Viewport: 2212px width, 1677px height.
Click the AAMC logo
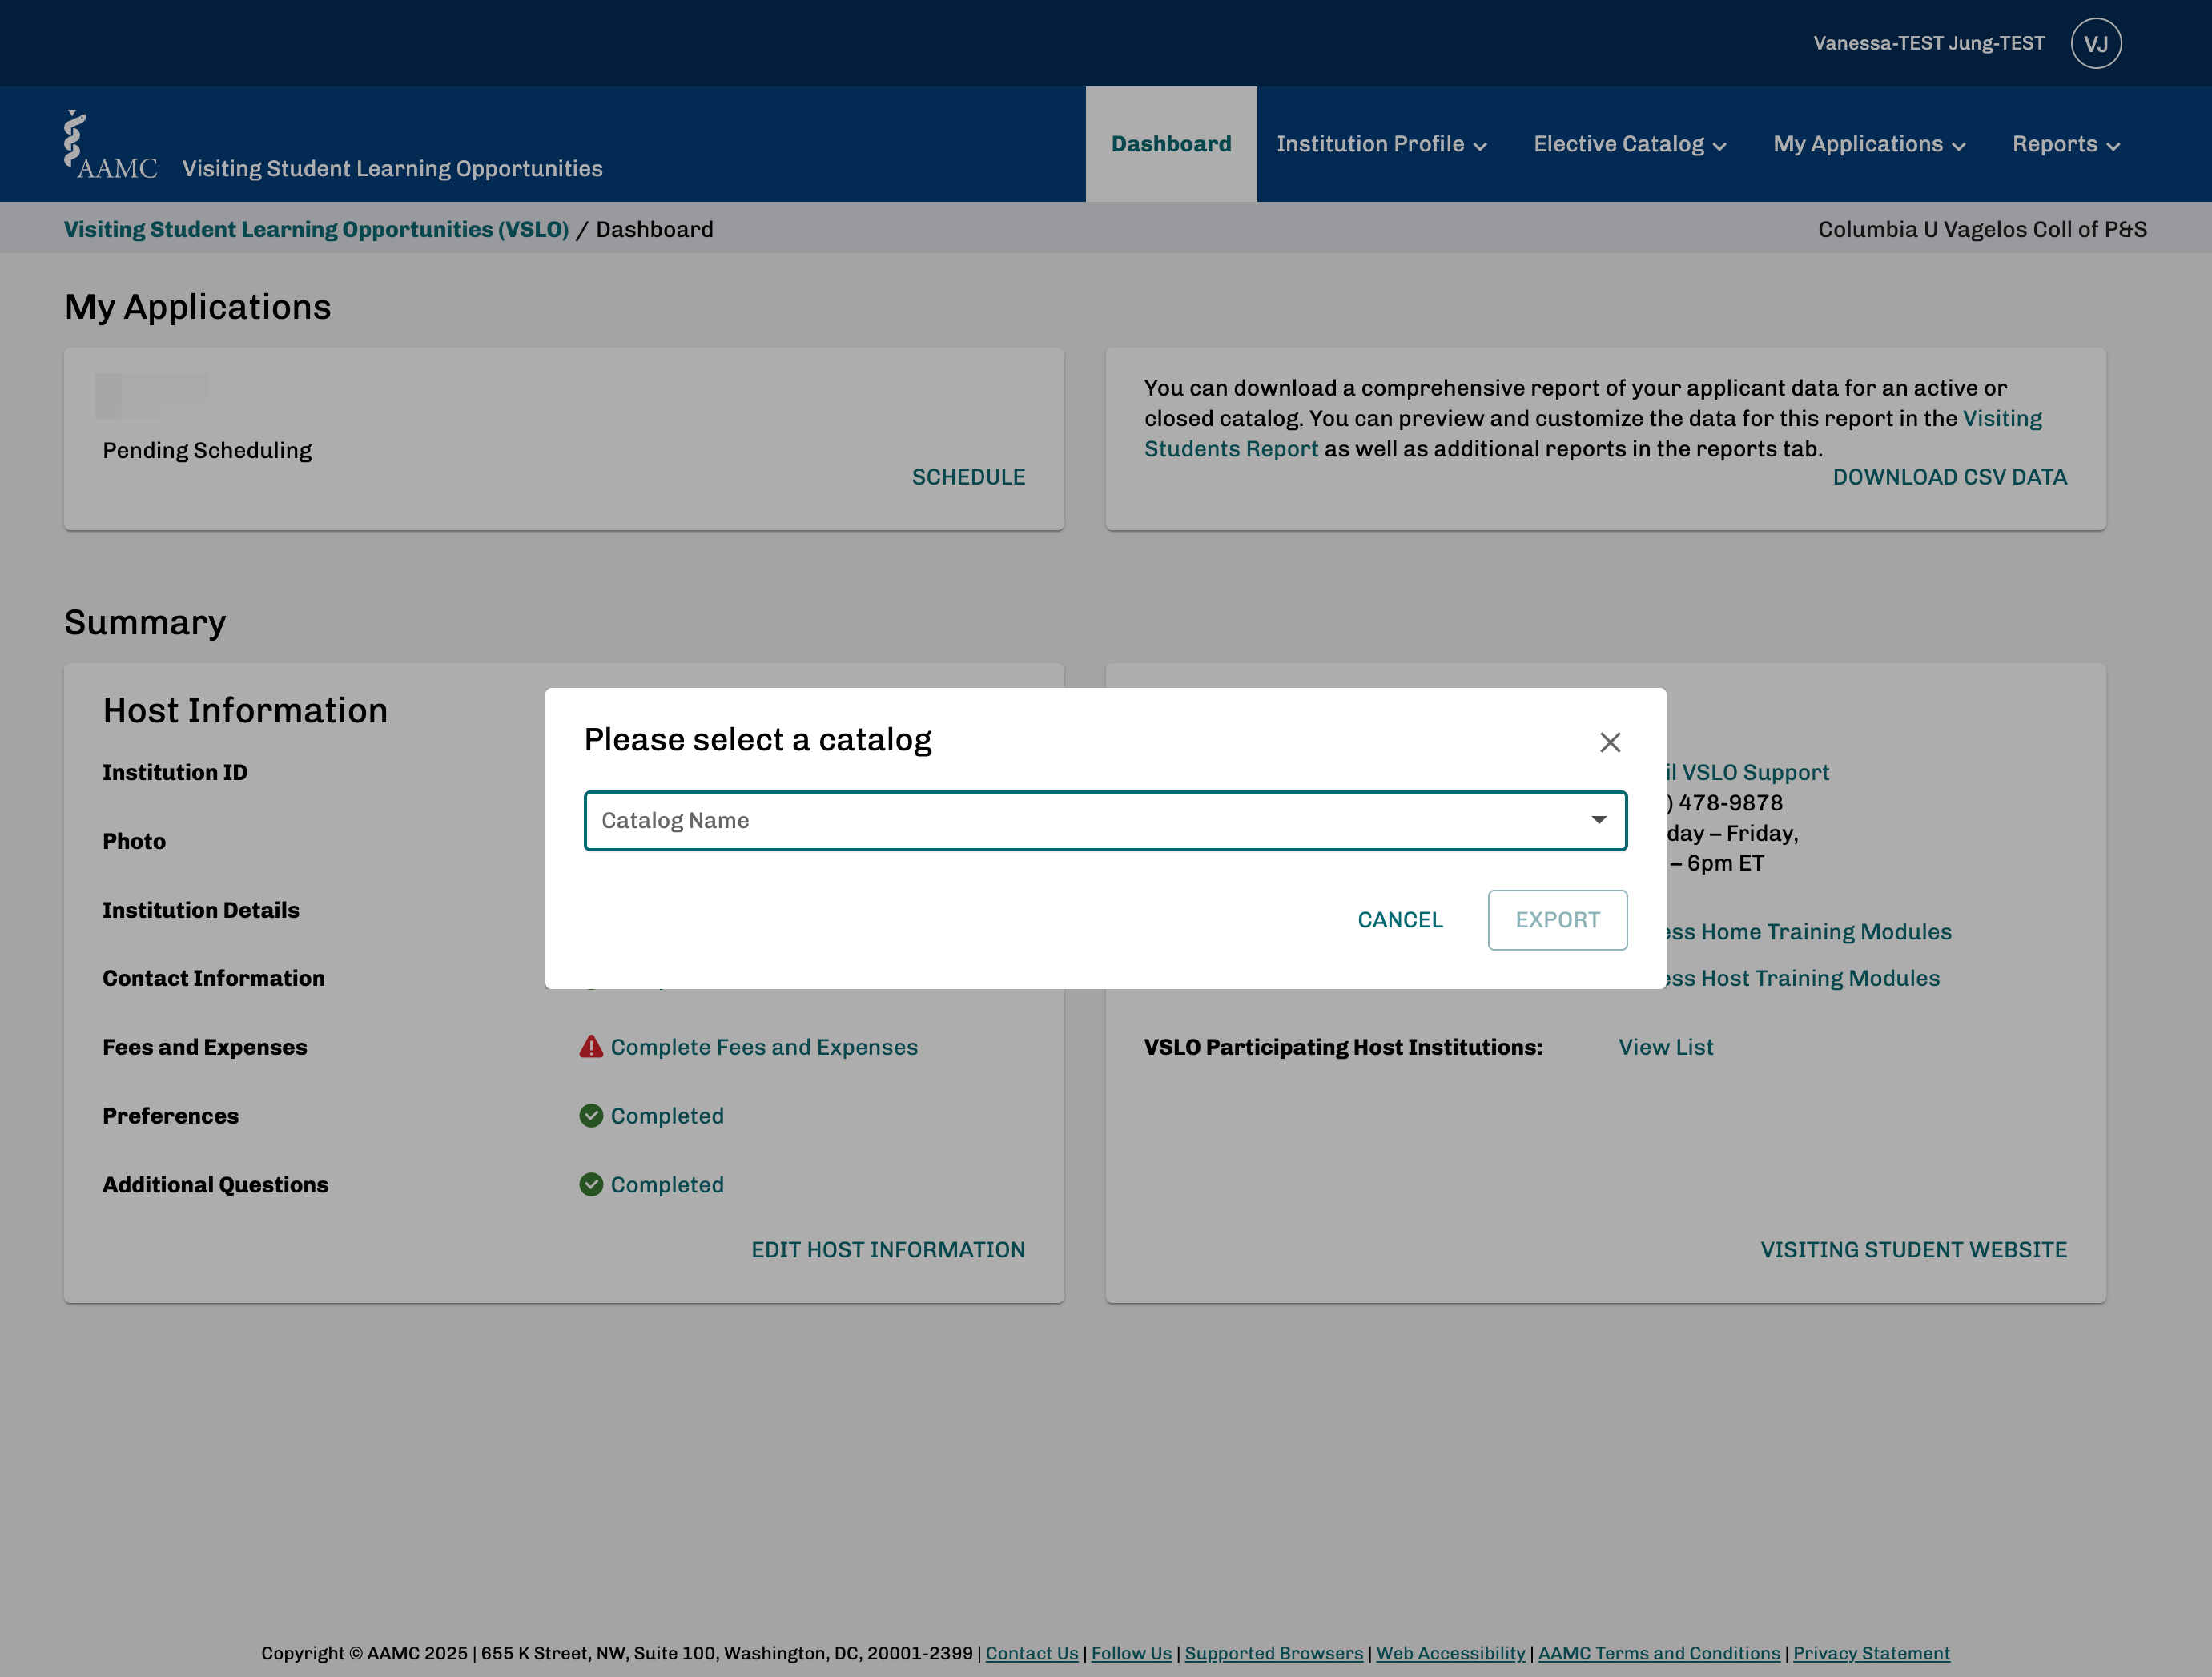coord(110,146)
